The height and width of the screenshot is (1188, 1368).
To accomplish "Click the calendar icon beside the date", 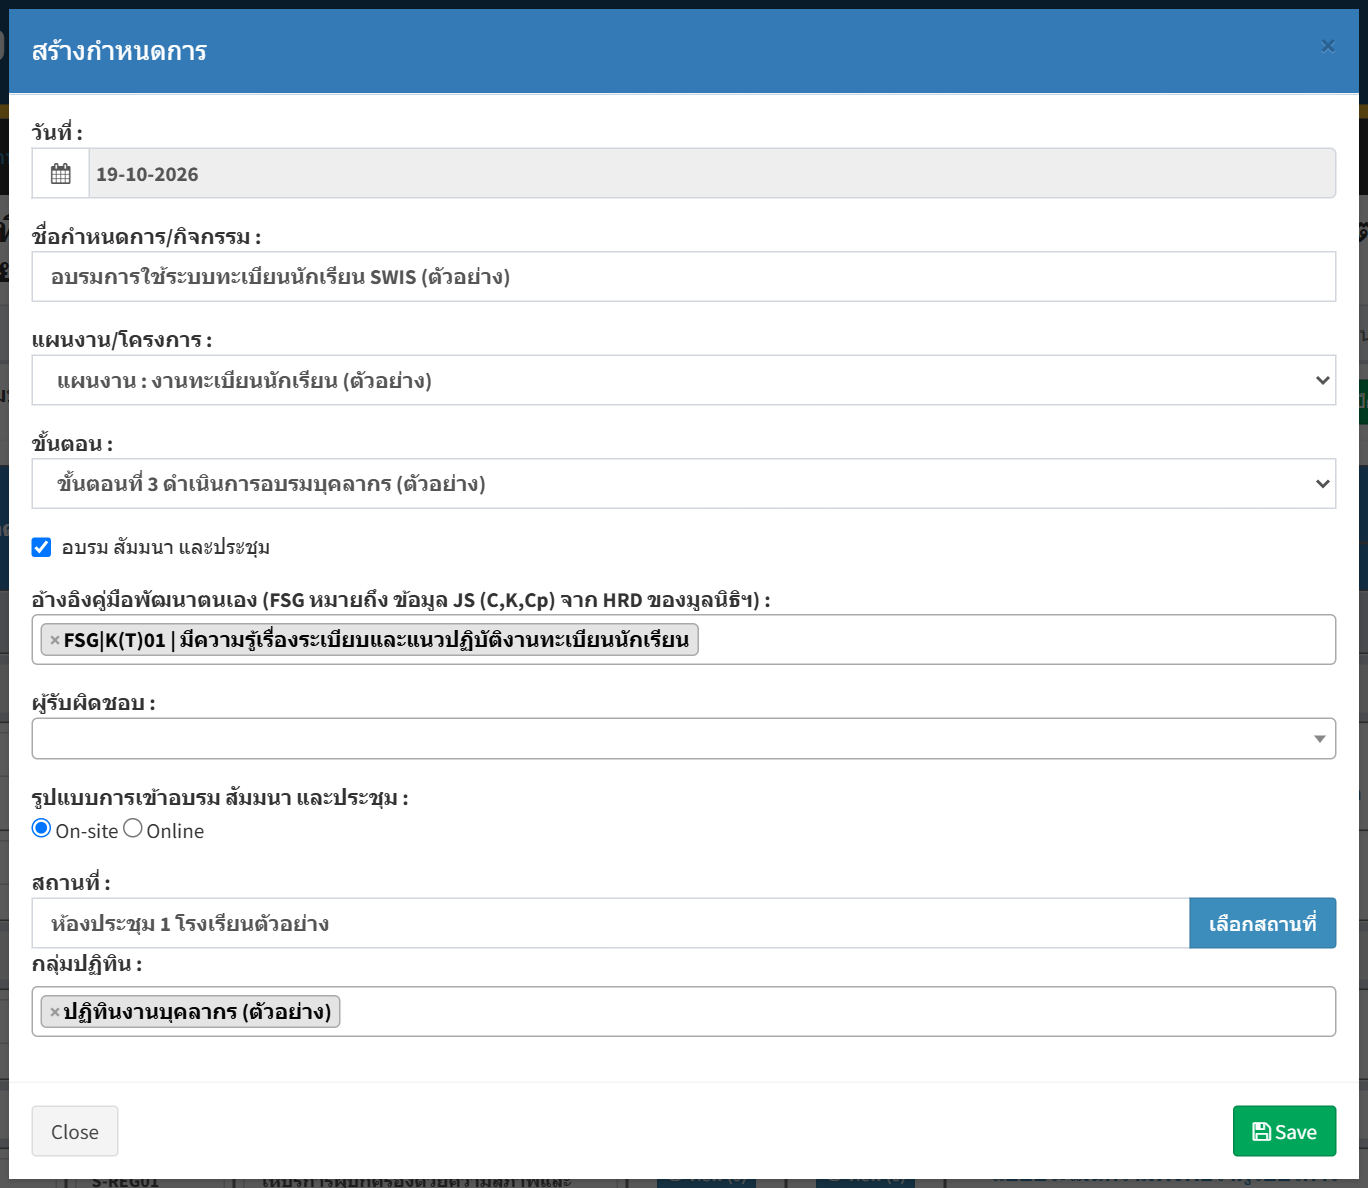I will [61, 174].
